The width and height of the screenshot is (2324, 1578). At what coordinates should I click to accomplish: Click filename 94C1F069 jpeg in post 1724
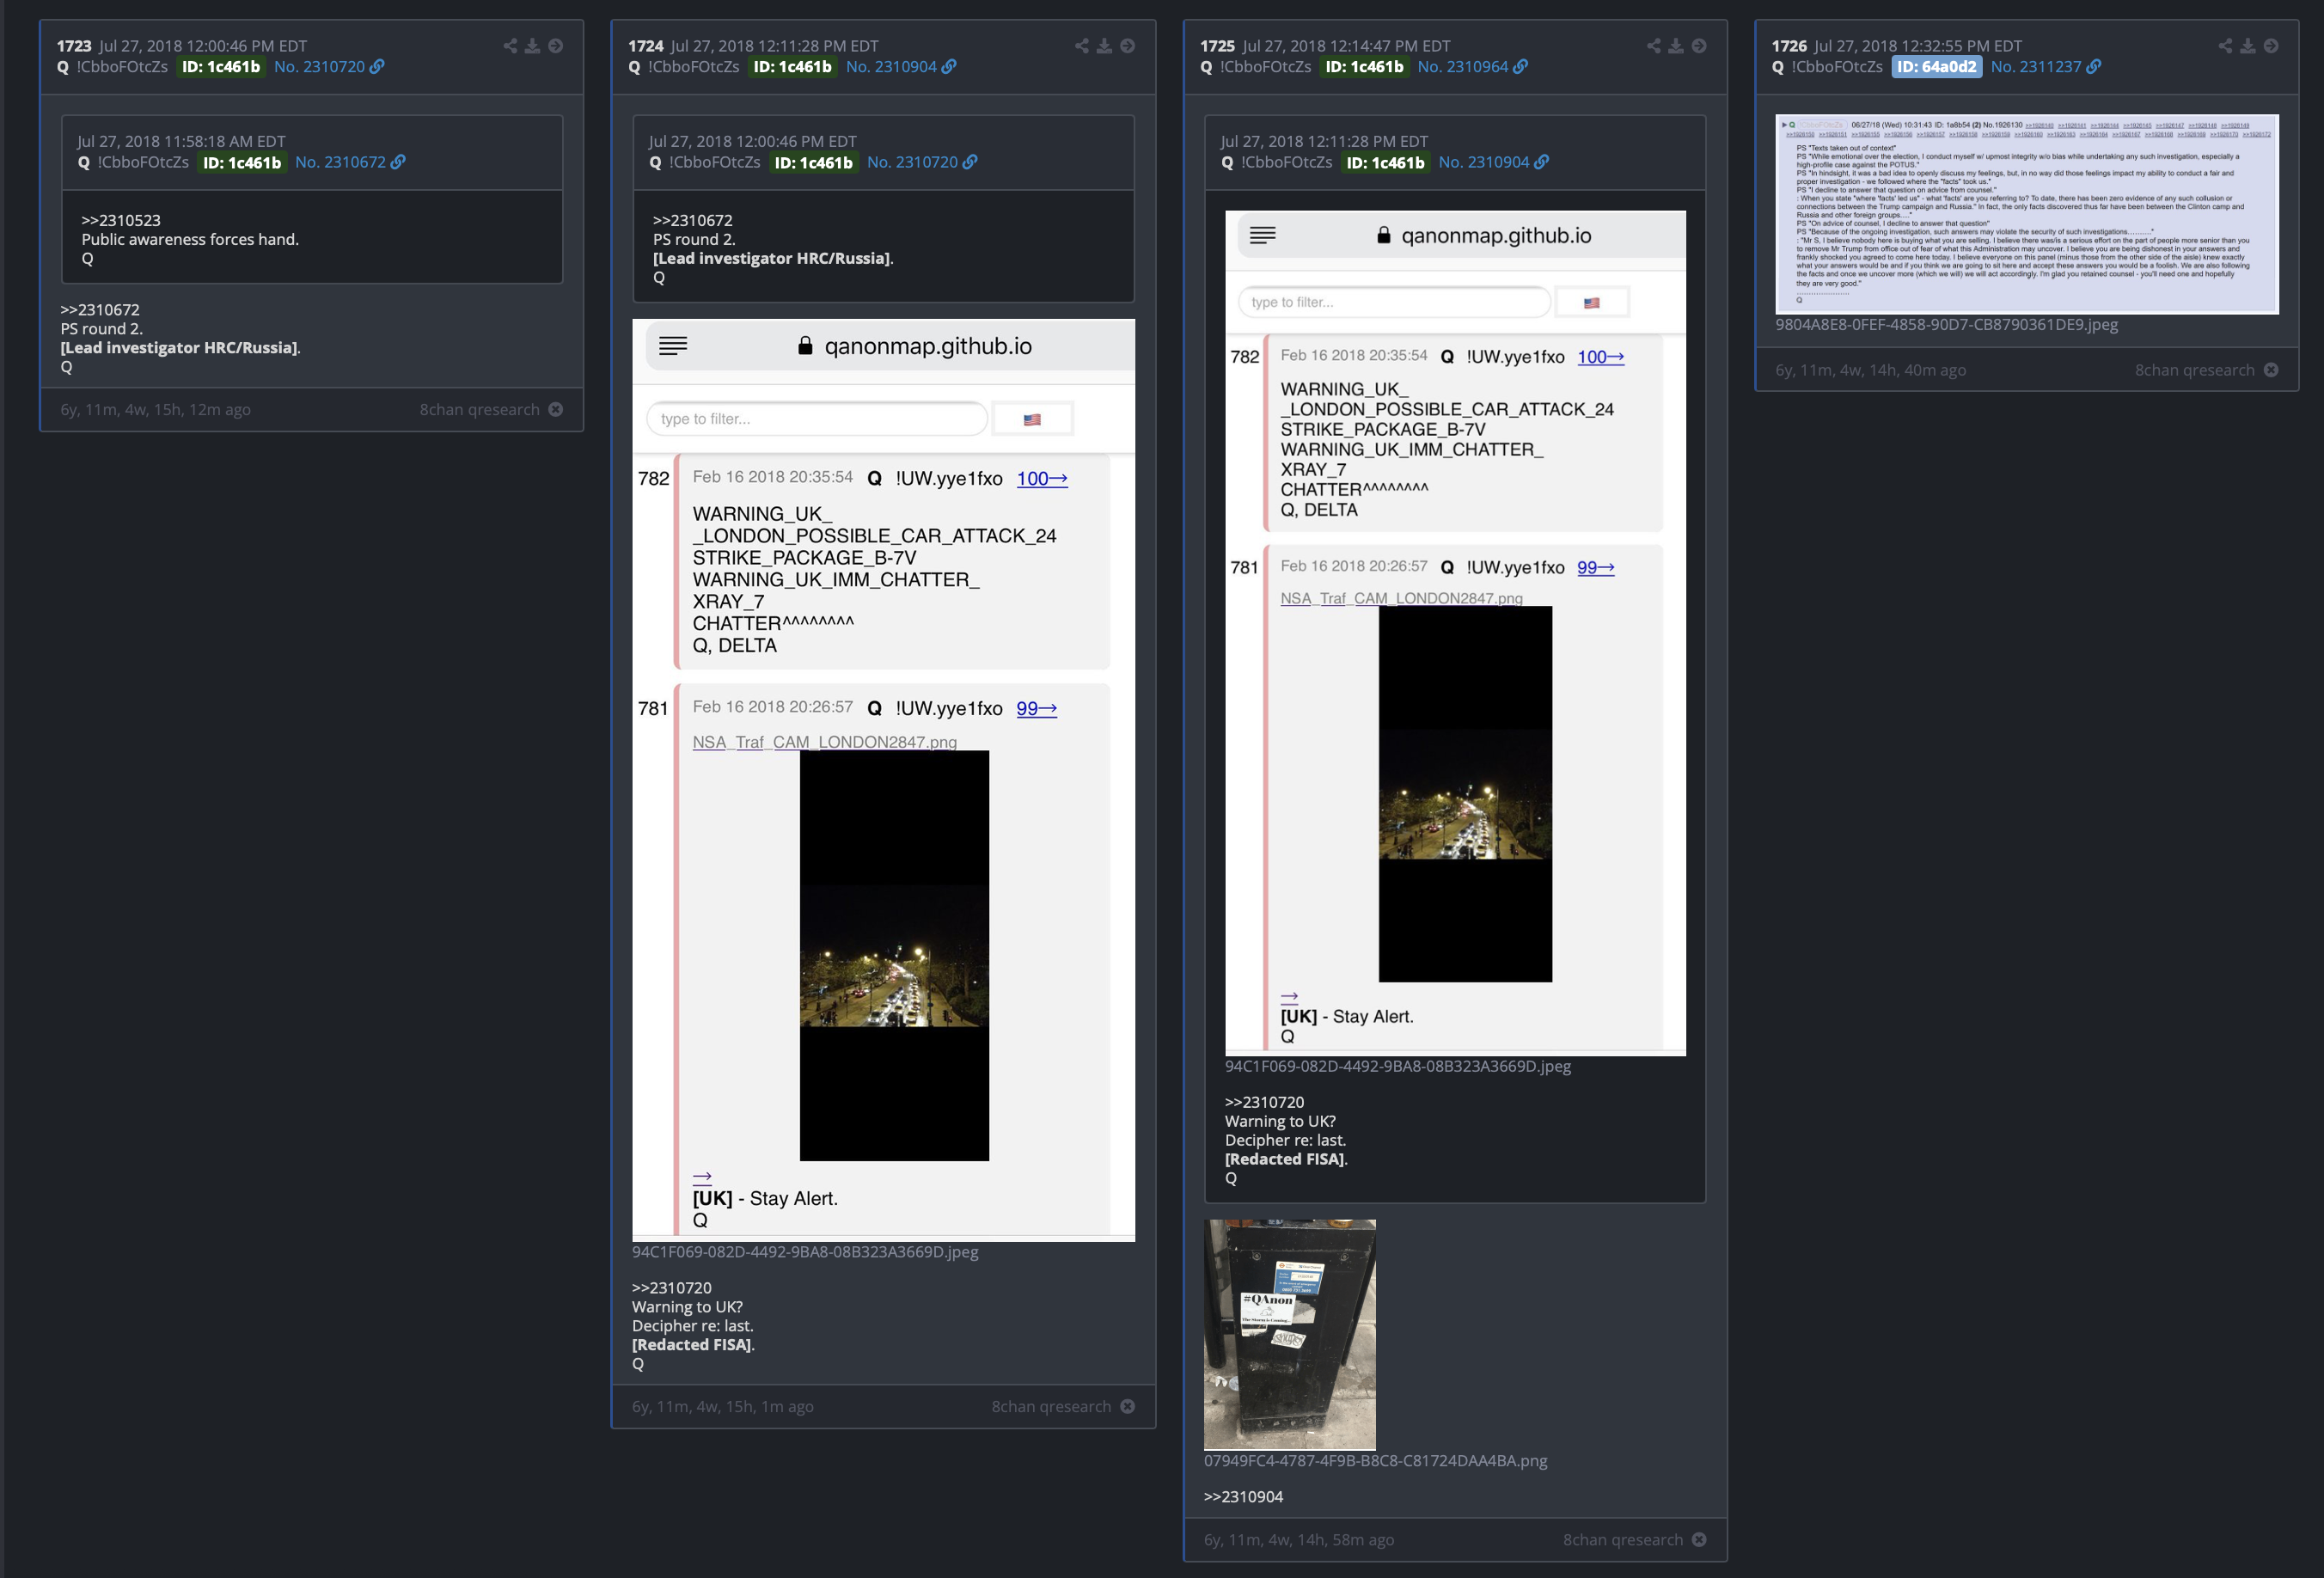(805, 1252)
